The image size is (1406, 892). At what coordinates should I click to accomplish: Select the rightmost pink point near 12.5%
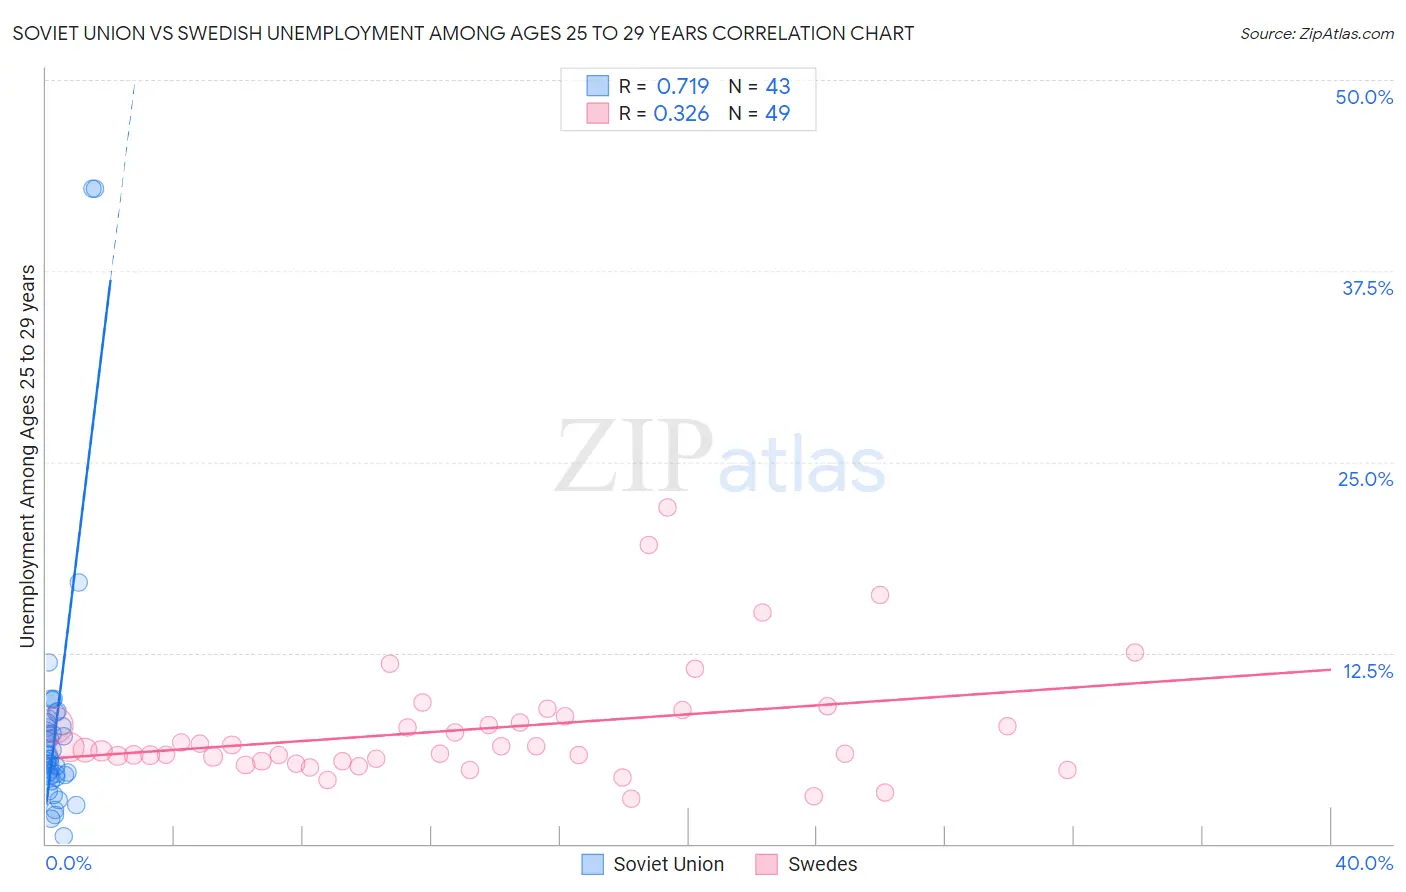[1134, 652]
